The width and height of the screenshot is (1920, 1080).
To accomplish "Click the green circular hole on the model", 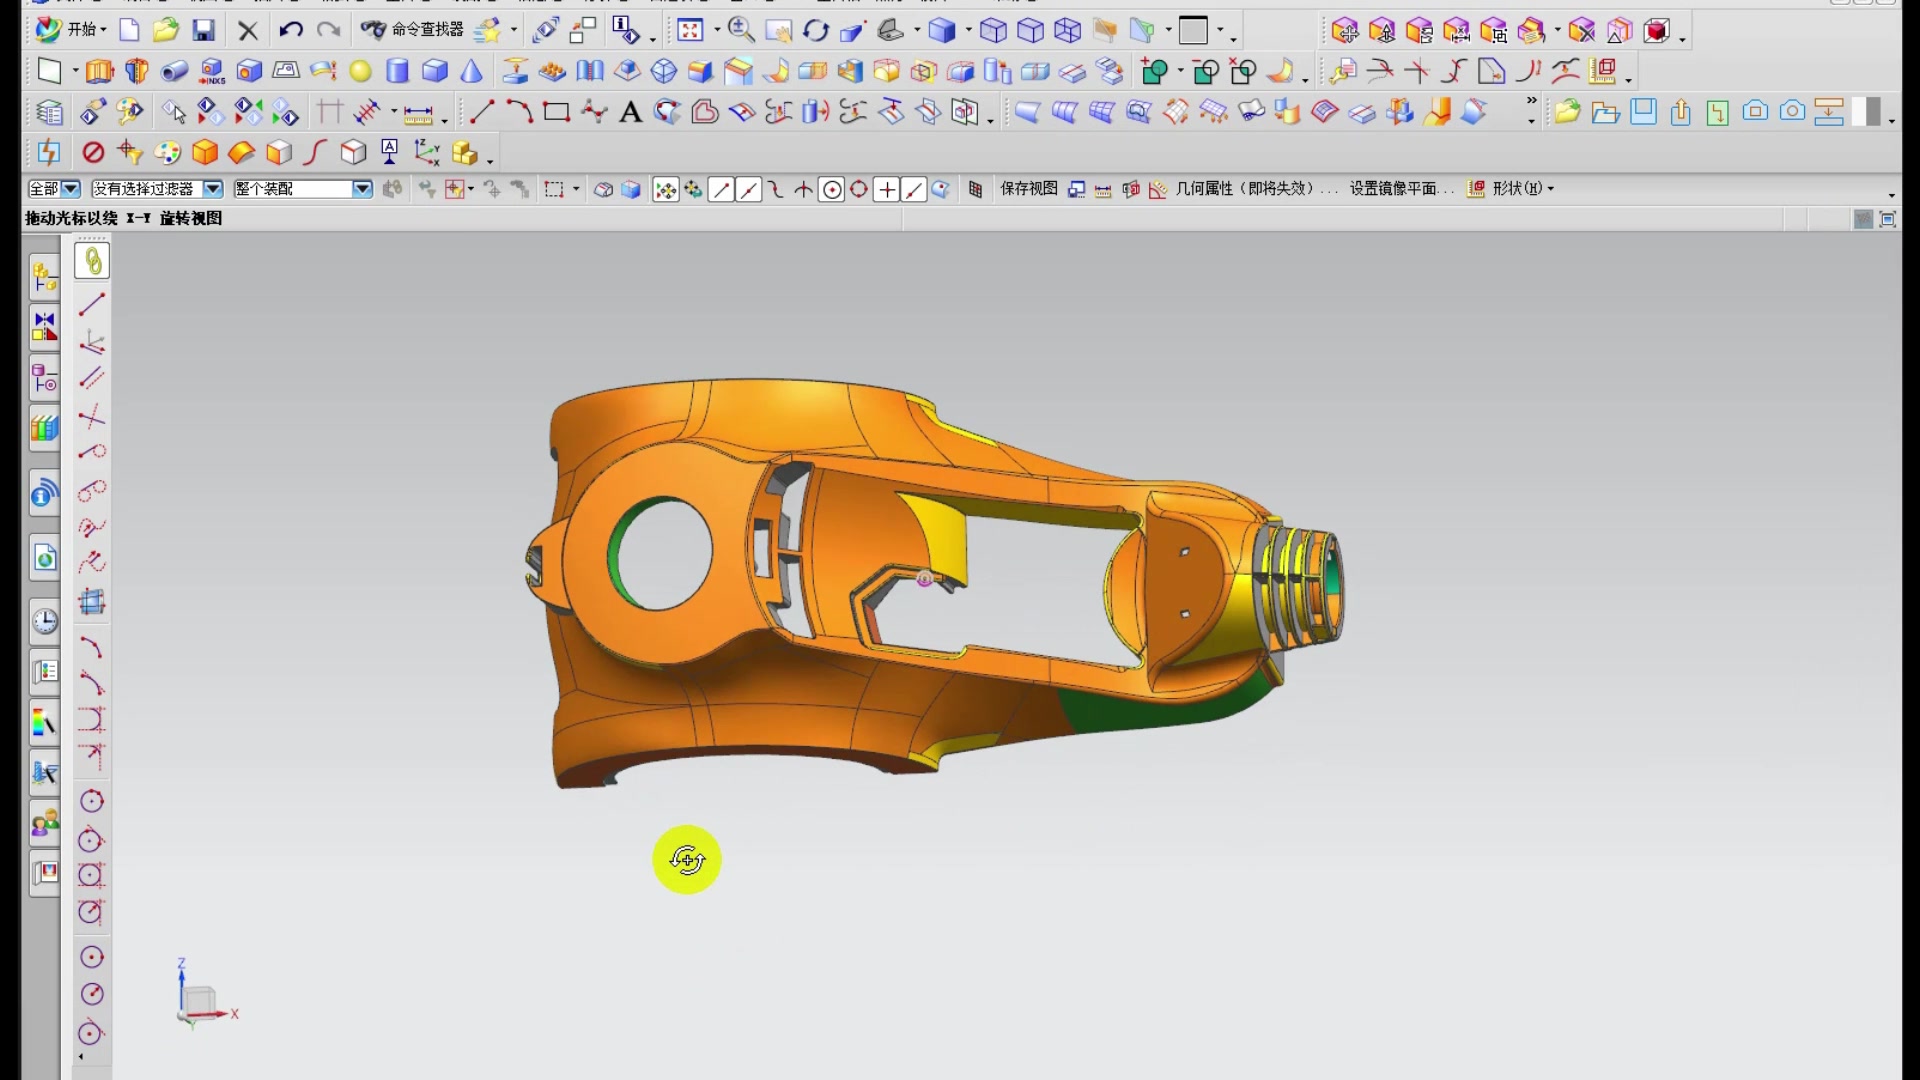I will click(659, 553).
